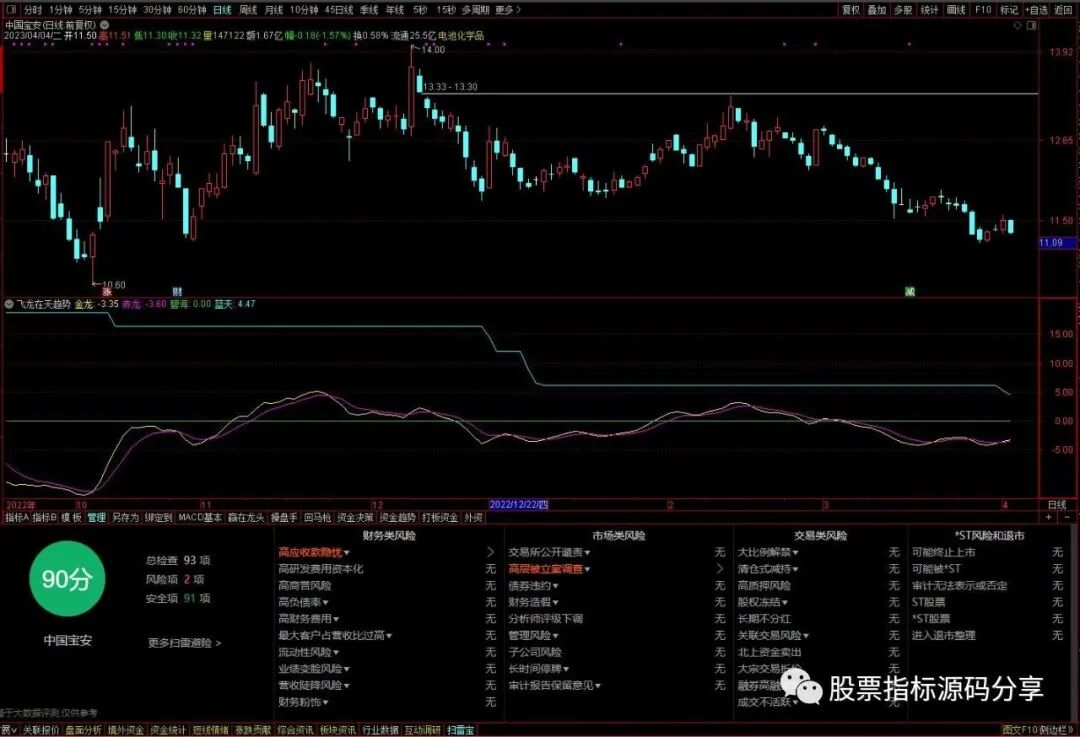Add stock via +自选
1080x737 pixels.
pos(1037,10)
